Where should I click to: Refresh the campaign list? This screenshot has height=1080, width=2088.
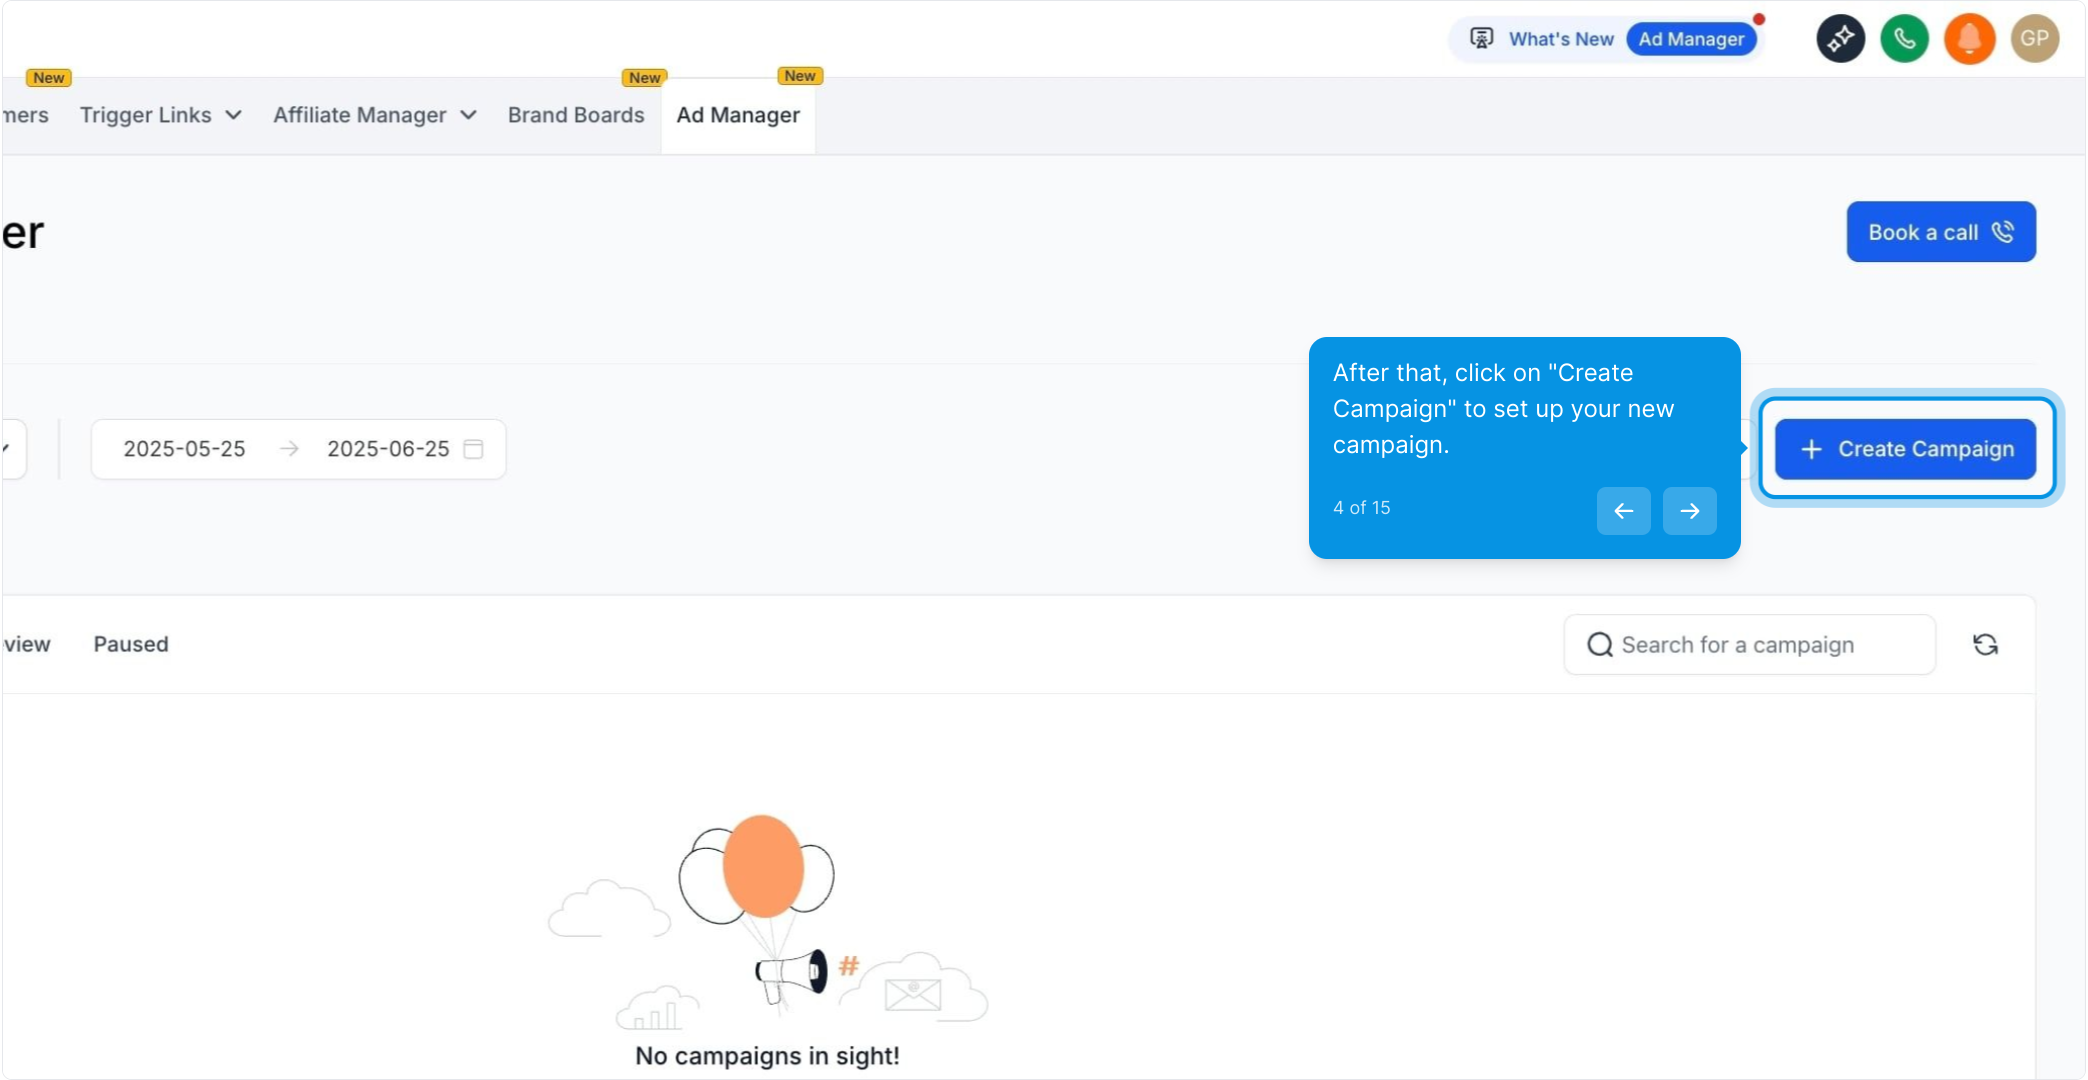[1985, 645]
